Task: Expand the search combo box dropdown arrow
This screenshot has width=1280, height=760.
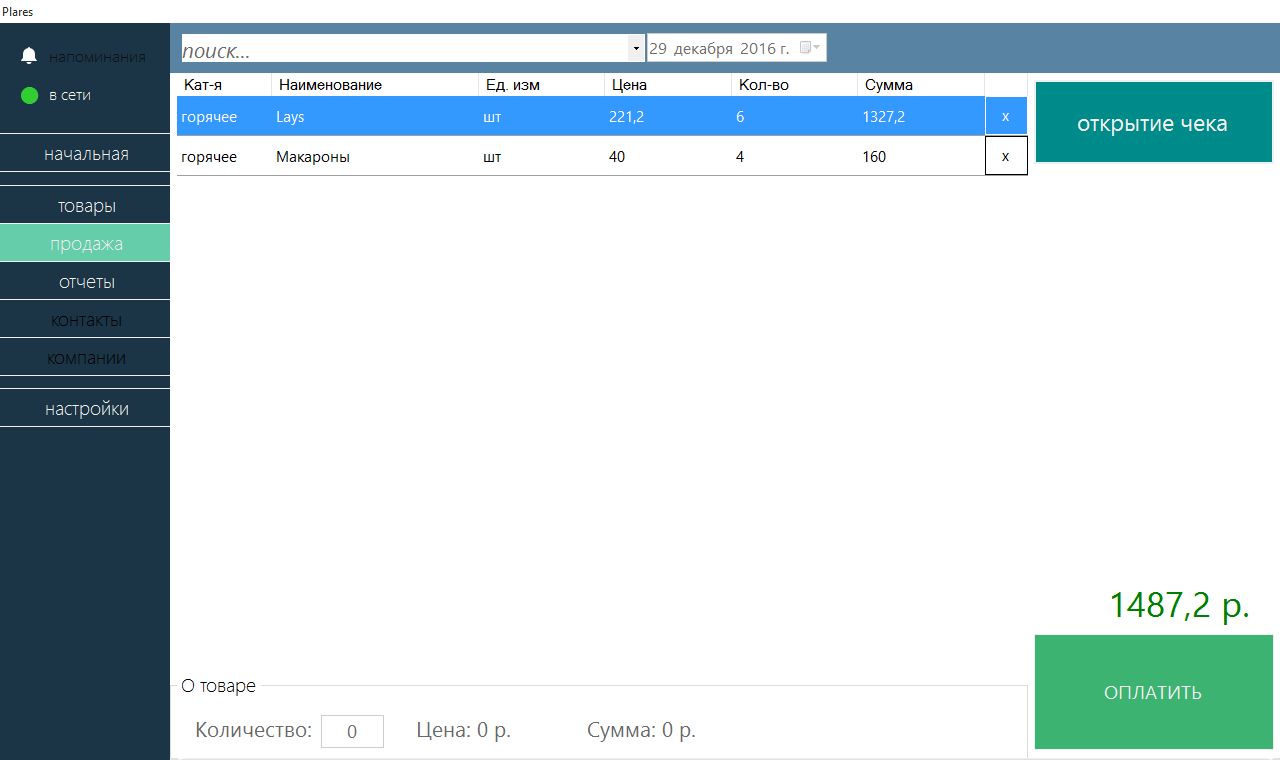Action: coord(636,49)
